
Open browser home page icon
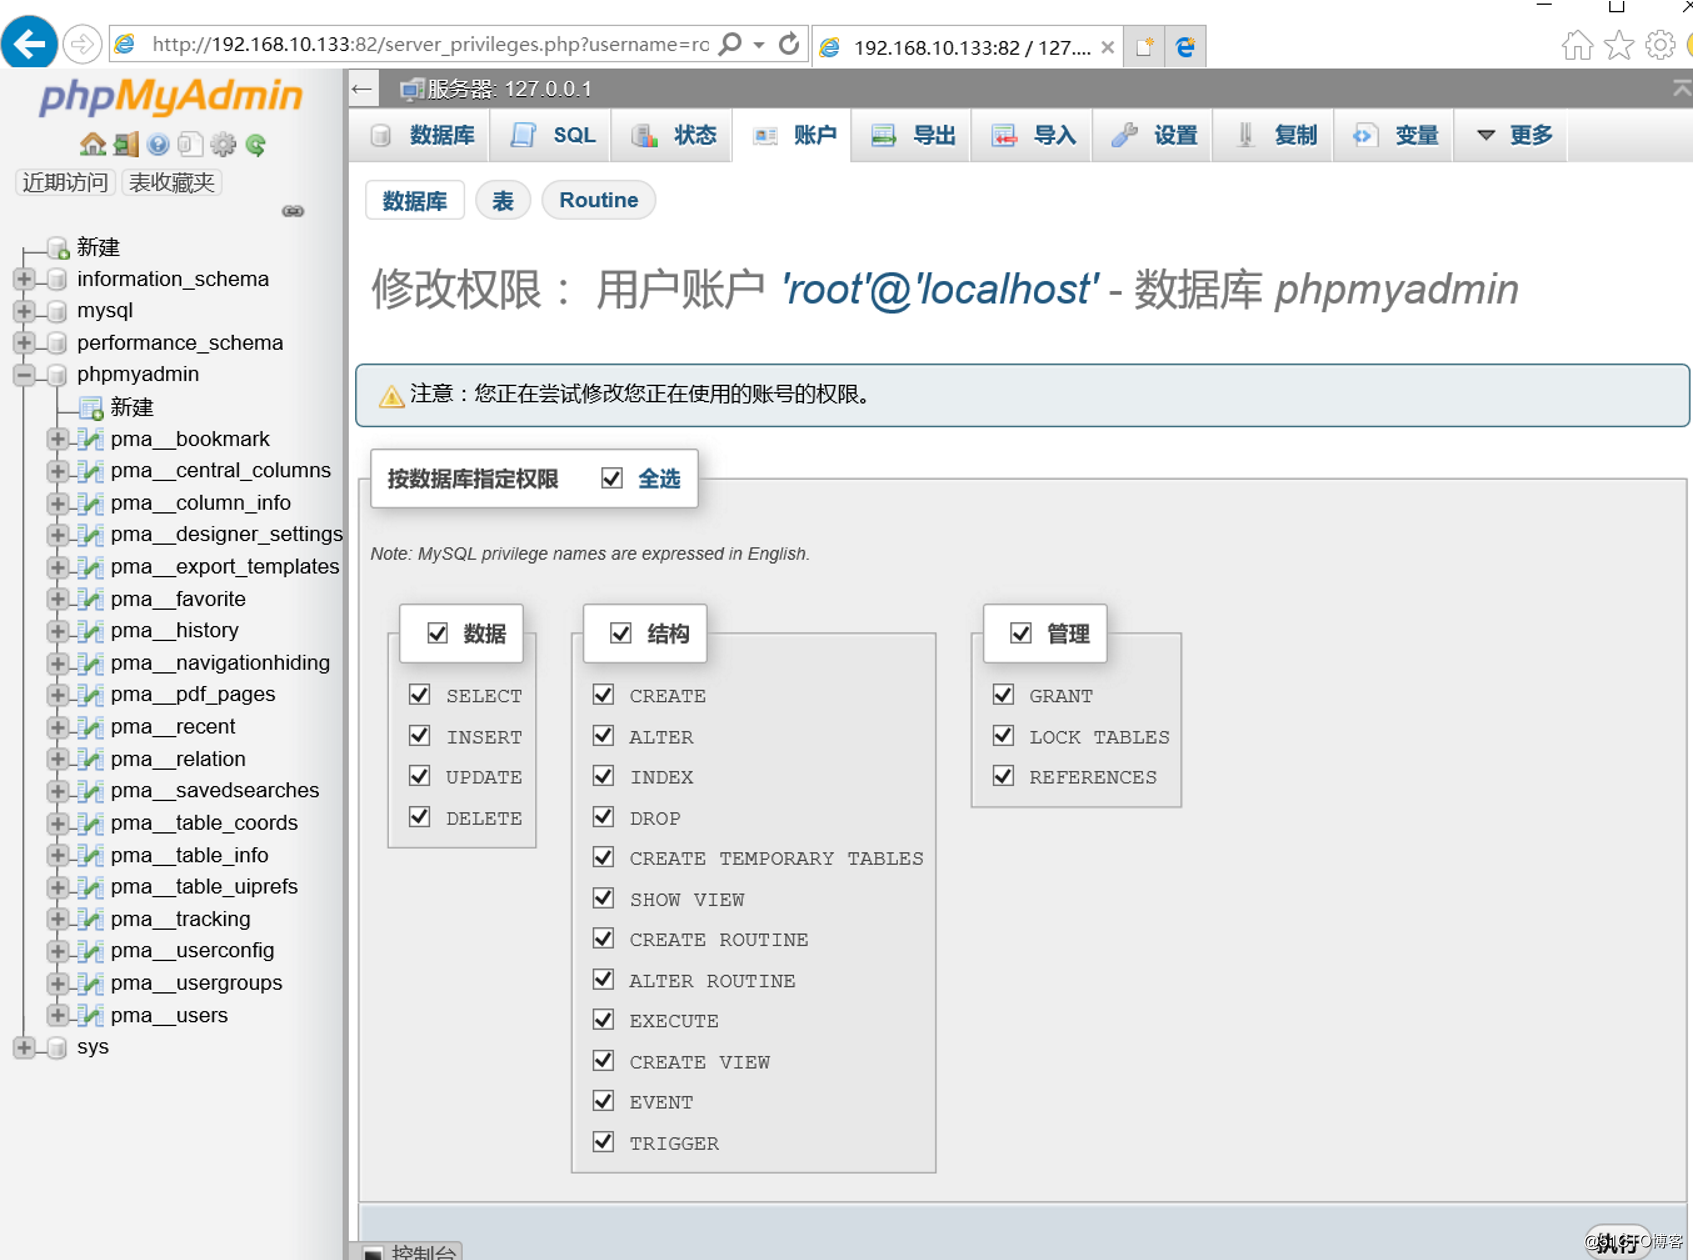click(x=1577, y=45)
